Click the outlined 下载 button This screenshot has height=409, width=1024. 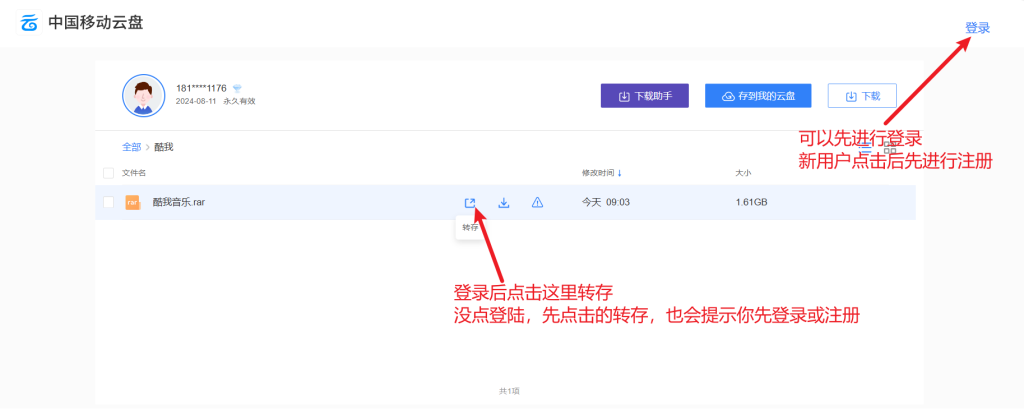click(862, 96)
